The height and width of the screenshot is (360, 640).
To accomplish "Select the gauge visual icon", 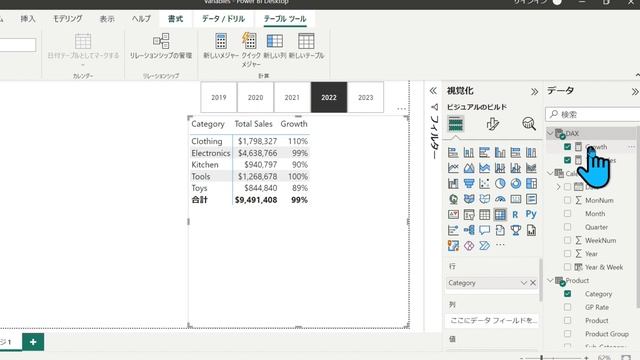I will click(500, 199).
